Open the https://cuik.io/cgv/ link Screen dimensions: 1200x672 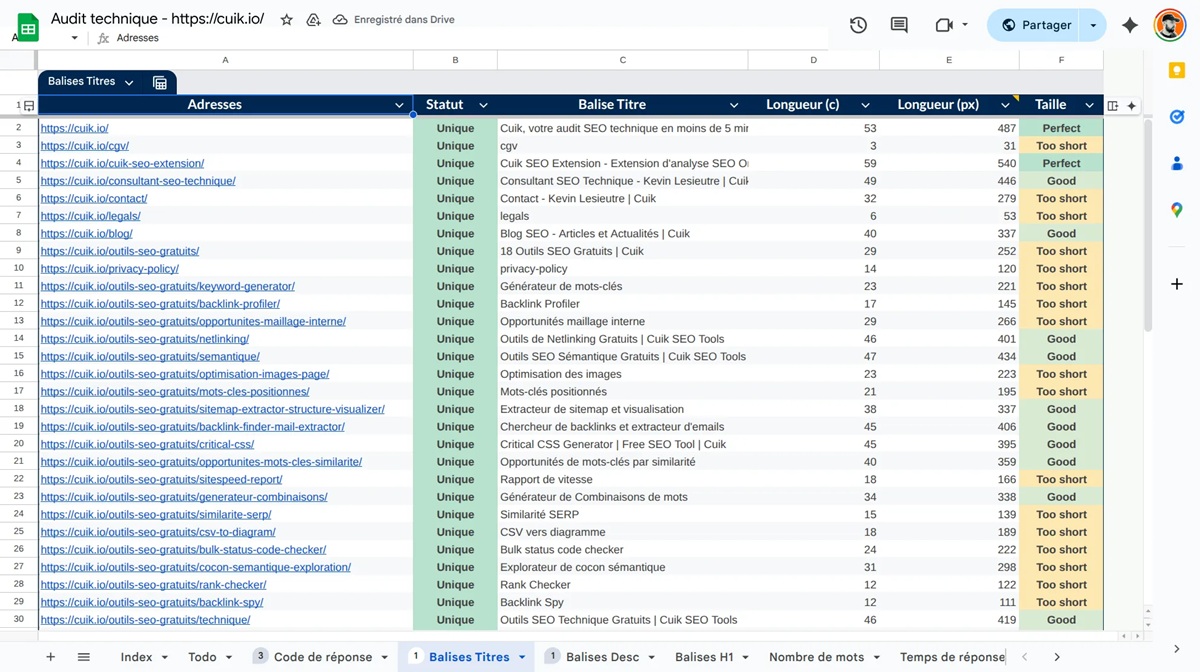click(85, 146)
